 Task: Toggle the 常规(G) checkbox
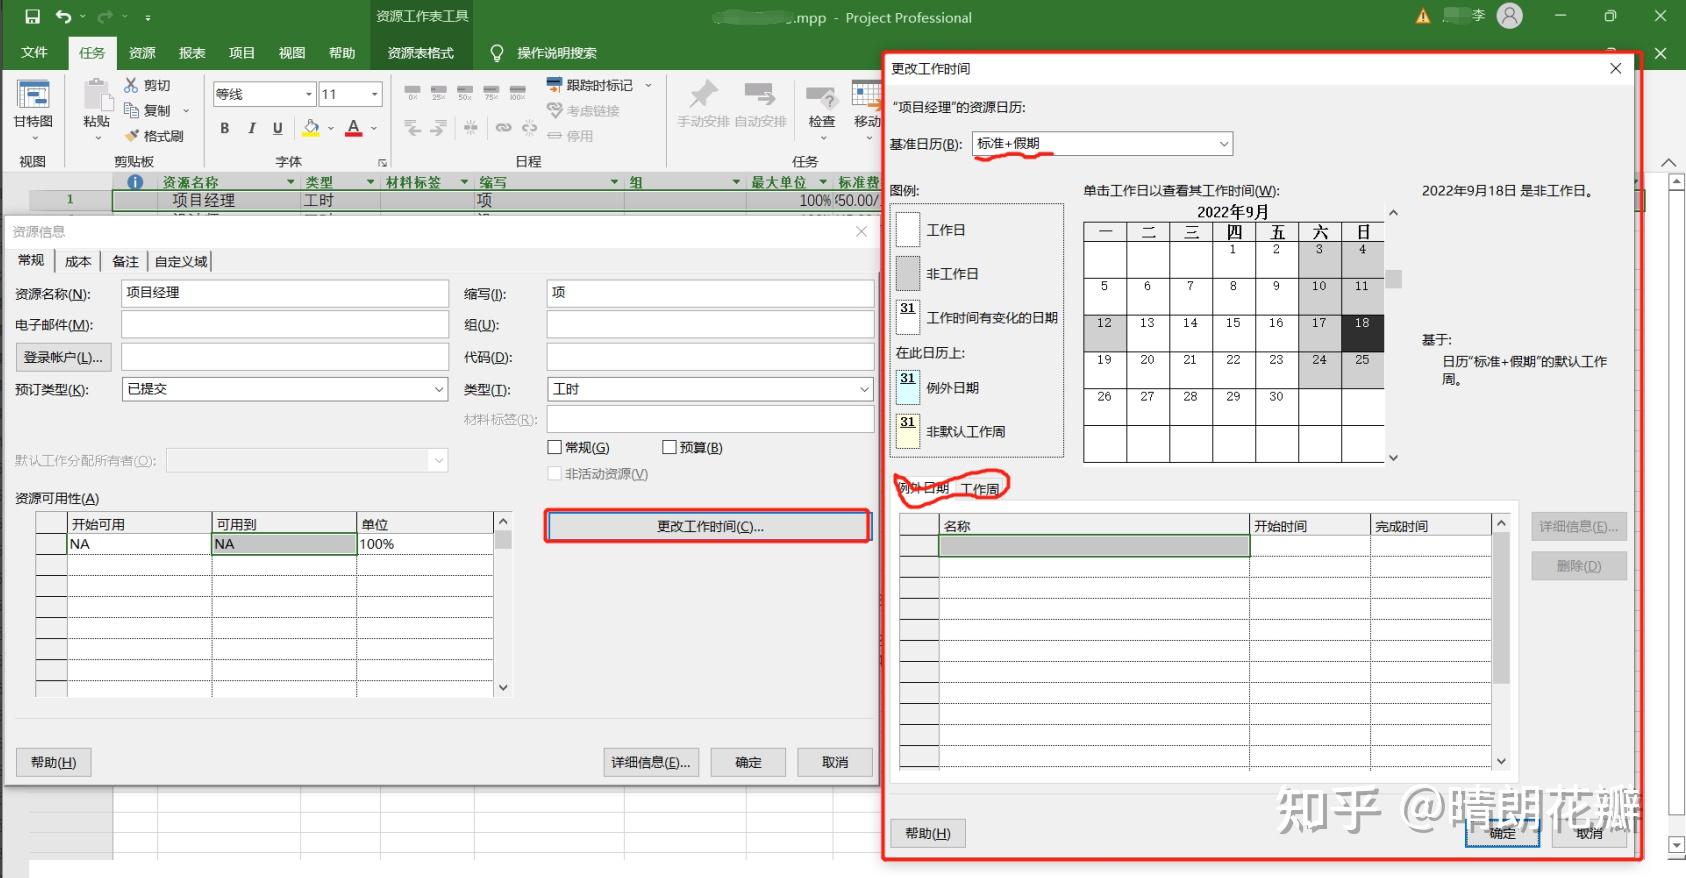(x=555, y=447)
